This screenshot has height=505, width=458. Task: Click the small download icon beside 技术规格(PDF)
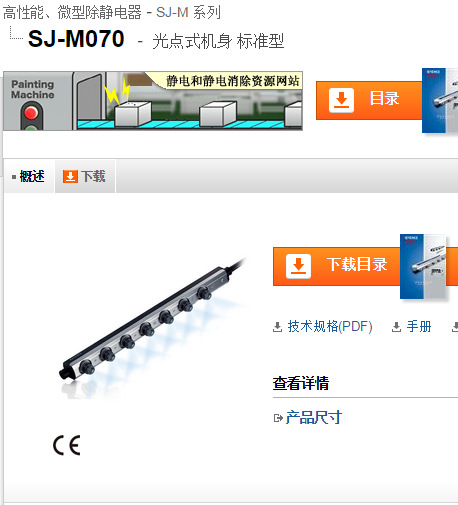coord(277,327)
